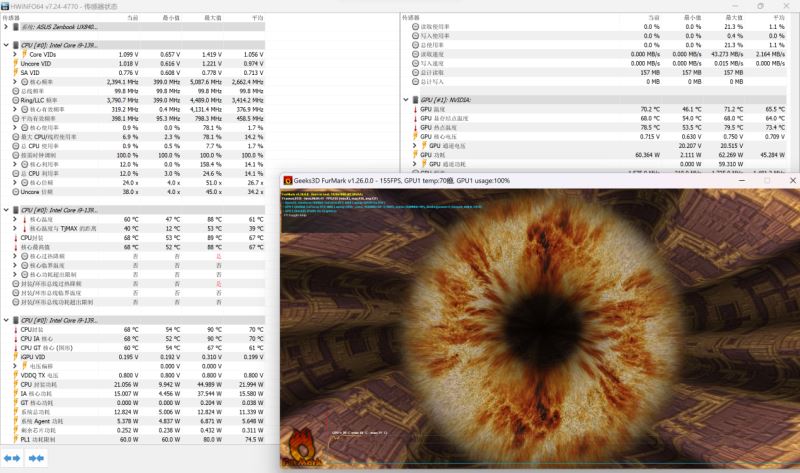Click clock icon of the 43.273 MB/s row
The image size is (800, 473).
pos(415,54)
